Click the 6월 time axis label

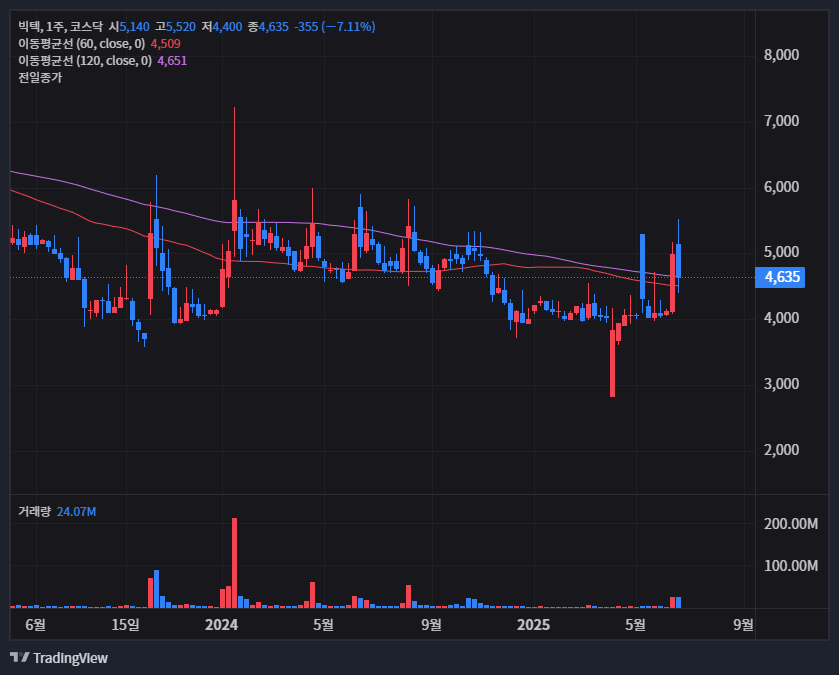coord(35,625)
